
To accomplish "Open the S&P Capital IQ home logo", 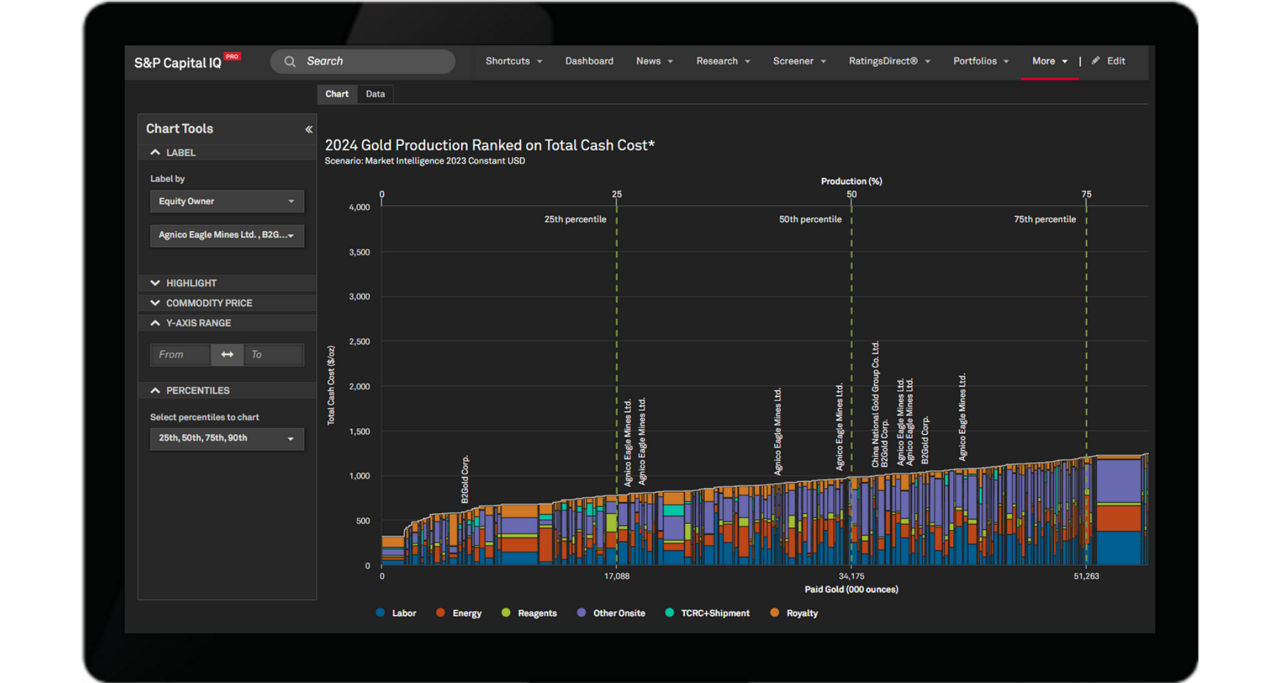I will coord(188,62).
